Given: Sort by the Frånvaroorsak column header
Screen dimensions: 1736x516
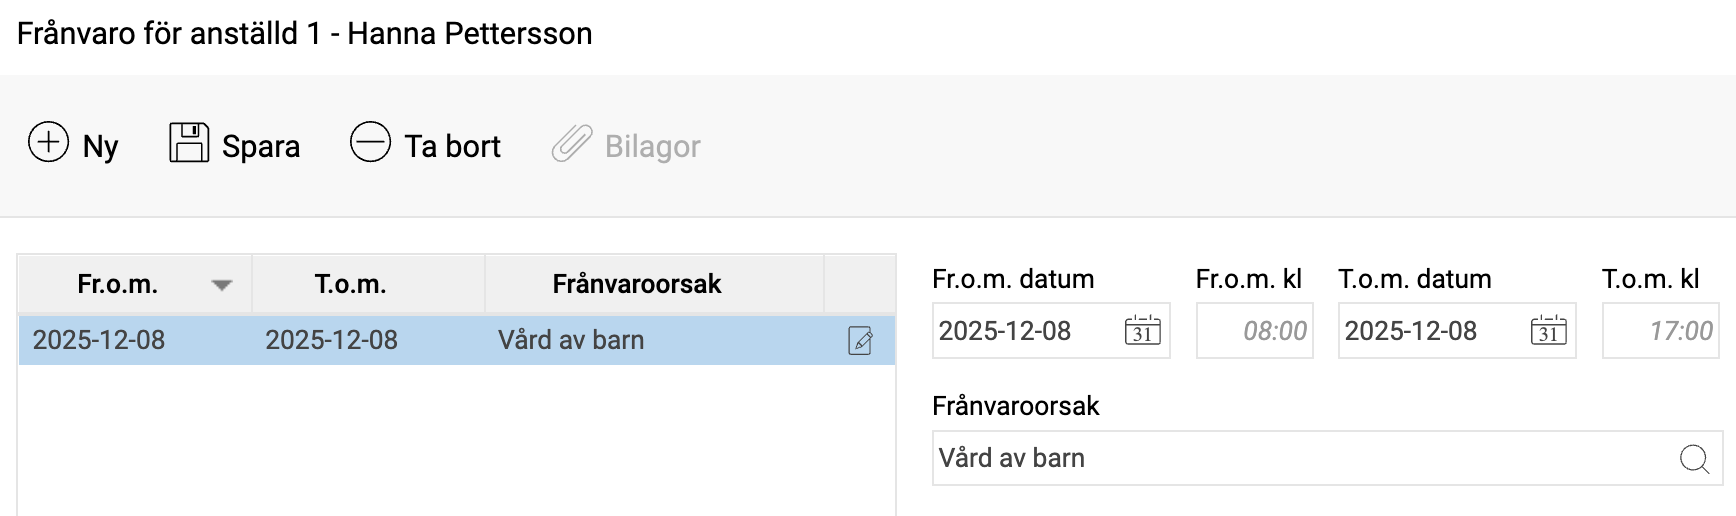Looking at the screenshot, I should [x=637, y=284].
